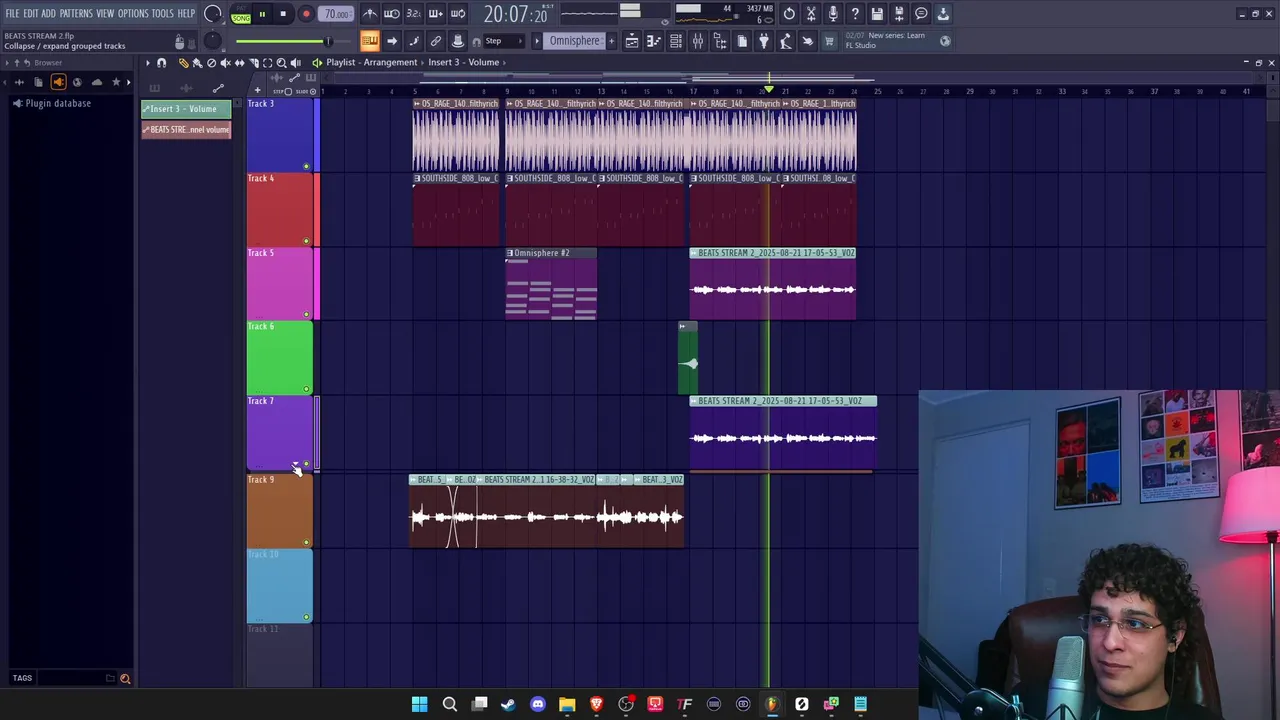Open the OPTIONS menu

[133, 14]
